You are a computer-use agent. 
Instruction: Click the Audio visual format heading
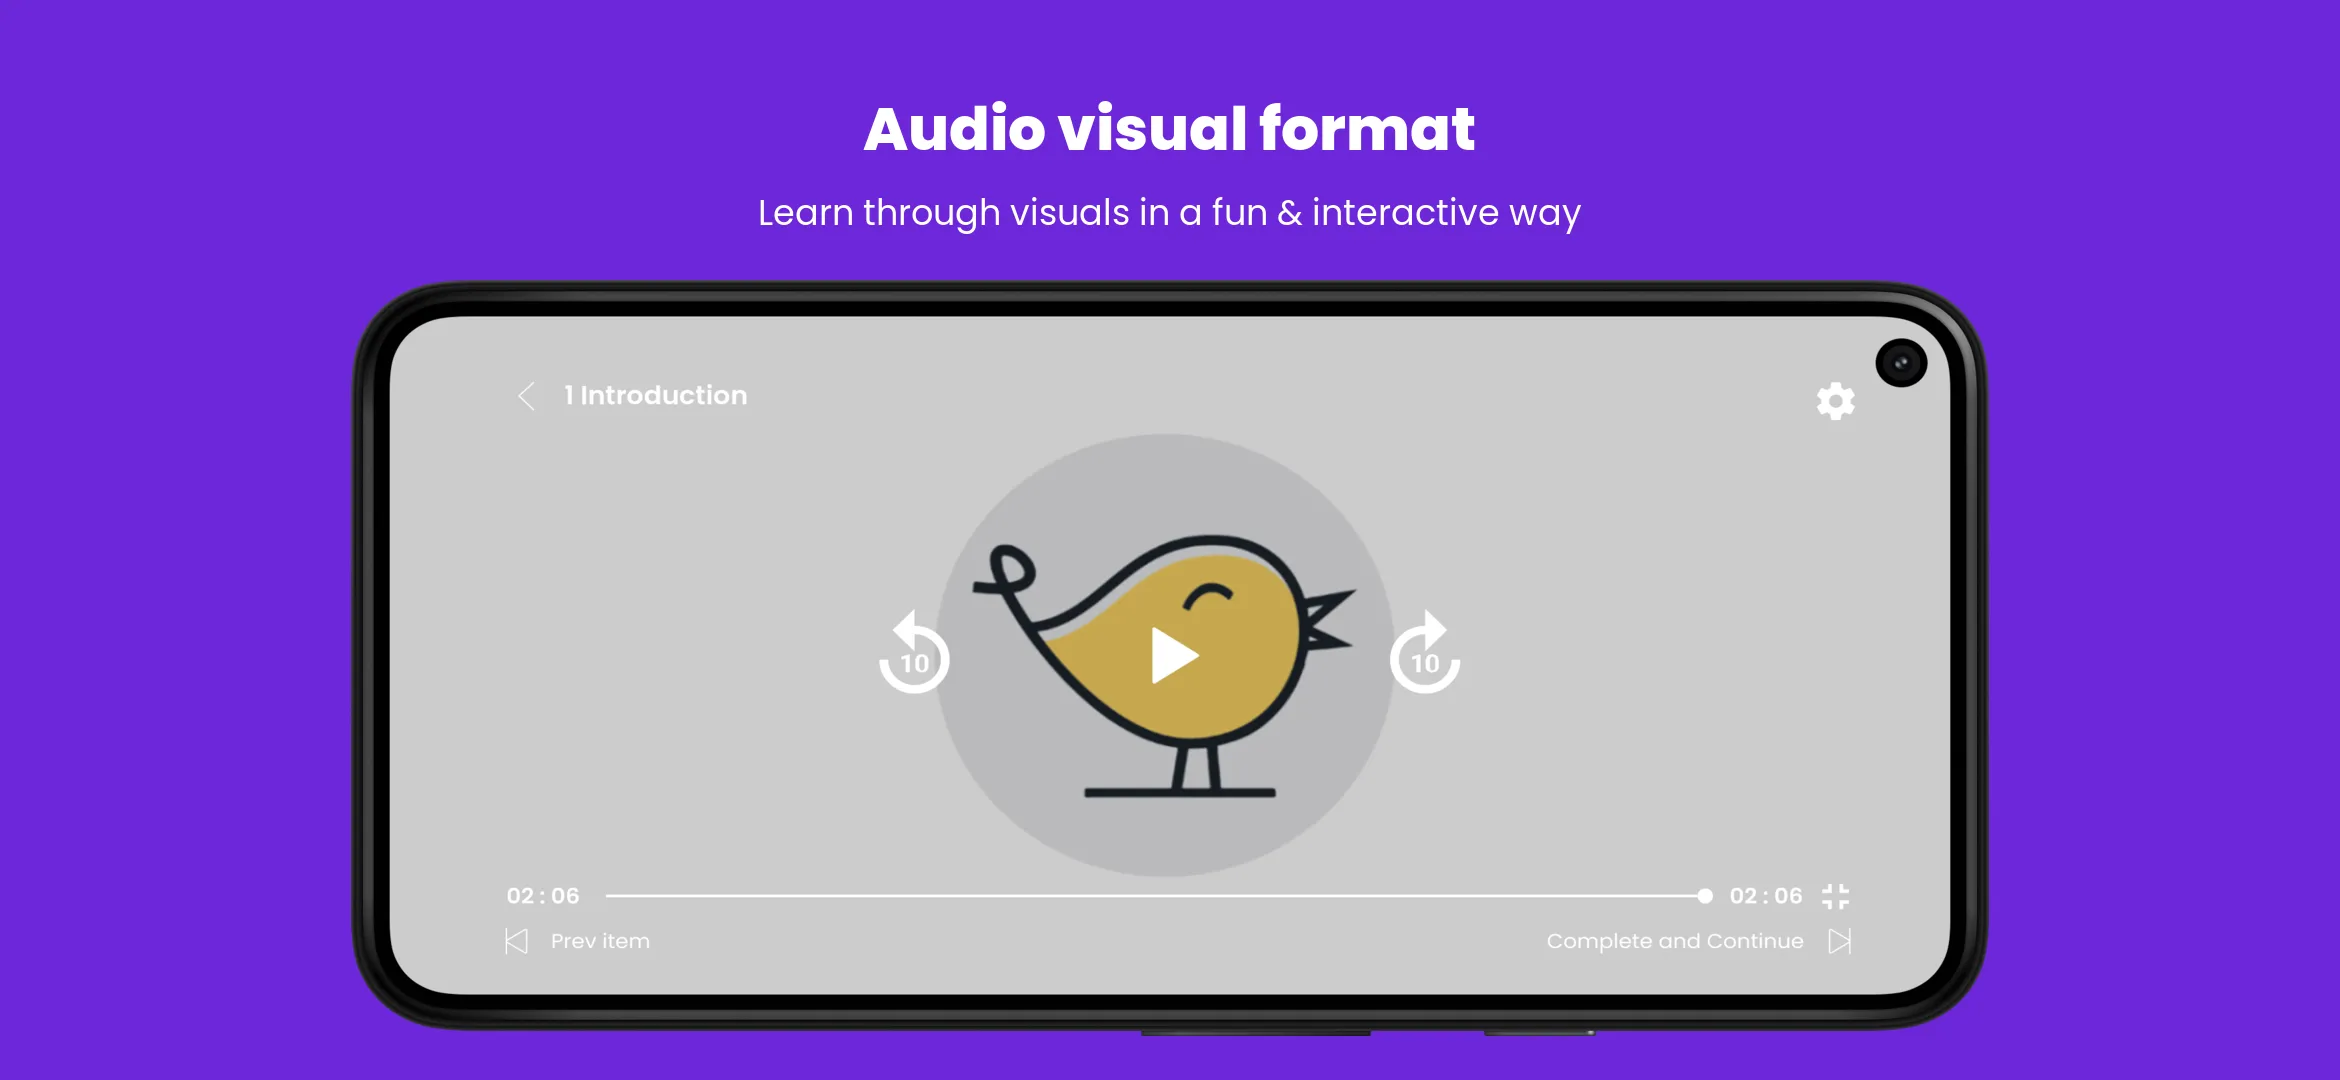[1169, 129]
